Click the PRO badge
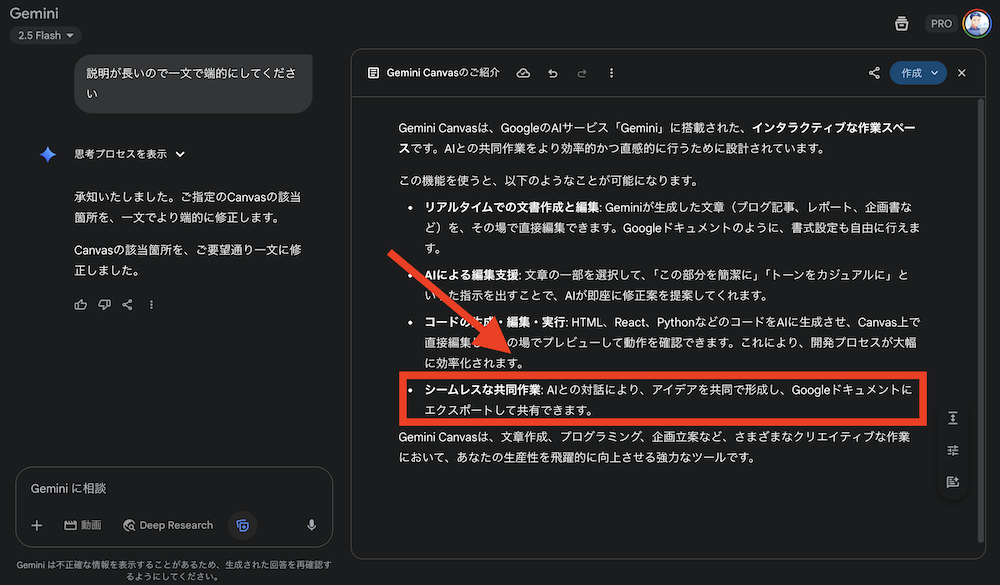1000x585 pixels. 941,24
